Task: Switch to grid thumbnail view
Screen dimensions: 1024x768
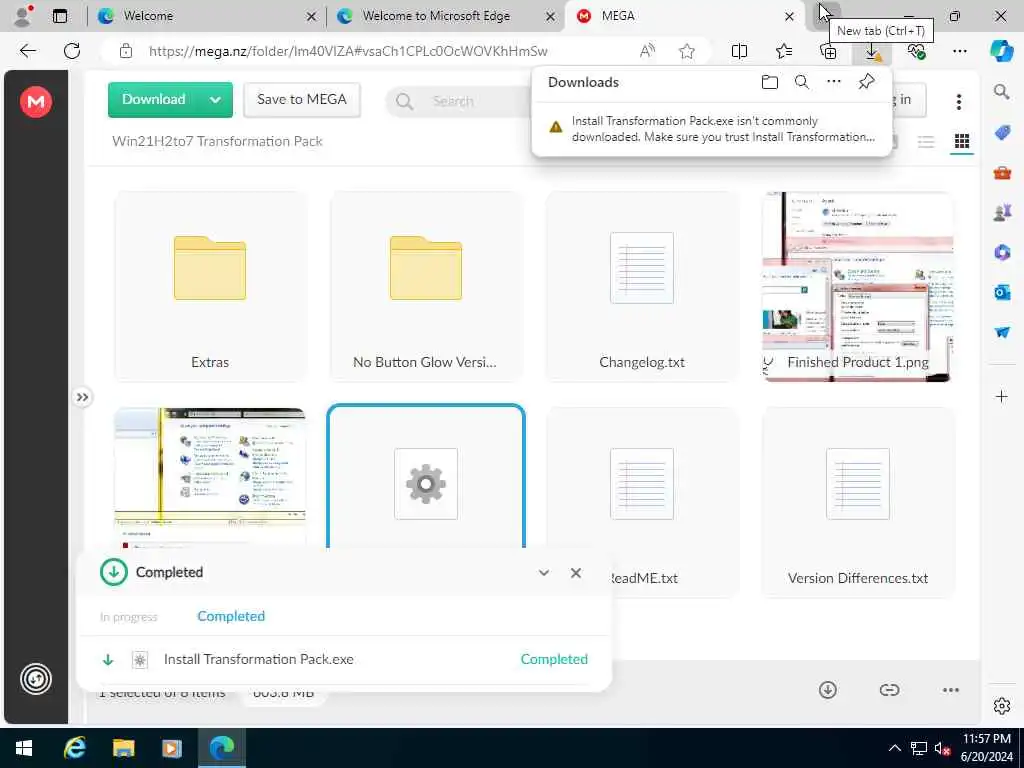Action: (961, 142)
